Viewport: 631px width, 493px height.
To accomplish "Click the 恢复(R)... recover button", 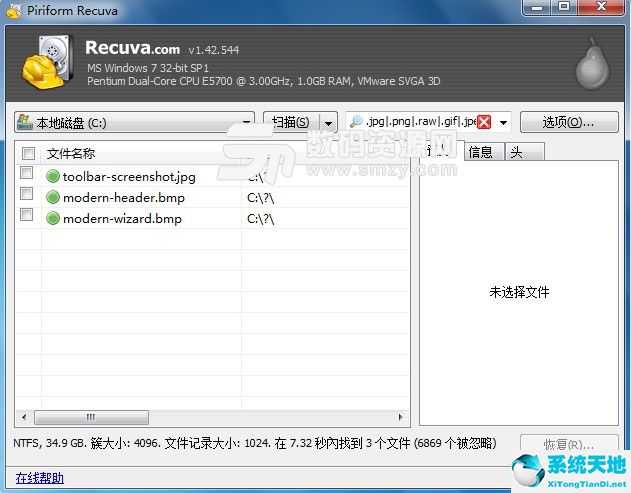I will 569,444.
